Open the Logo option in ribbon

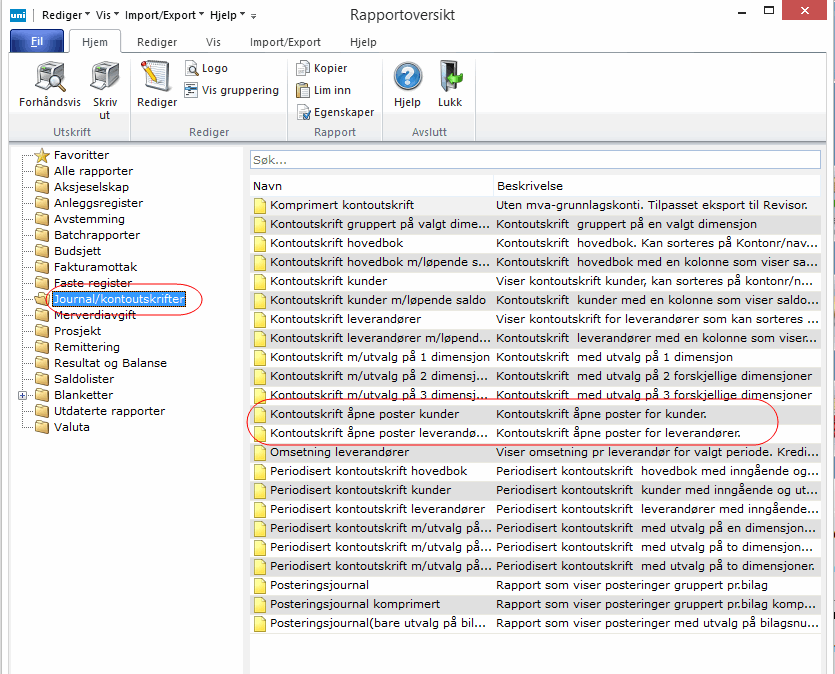(206, 68)
